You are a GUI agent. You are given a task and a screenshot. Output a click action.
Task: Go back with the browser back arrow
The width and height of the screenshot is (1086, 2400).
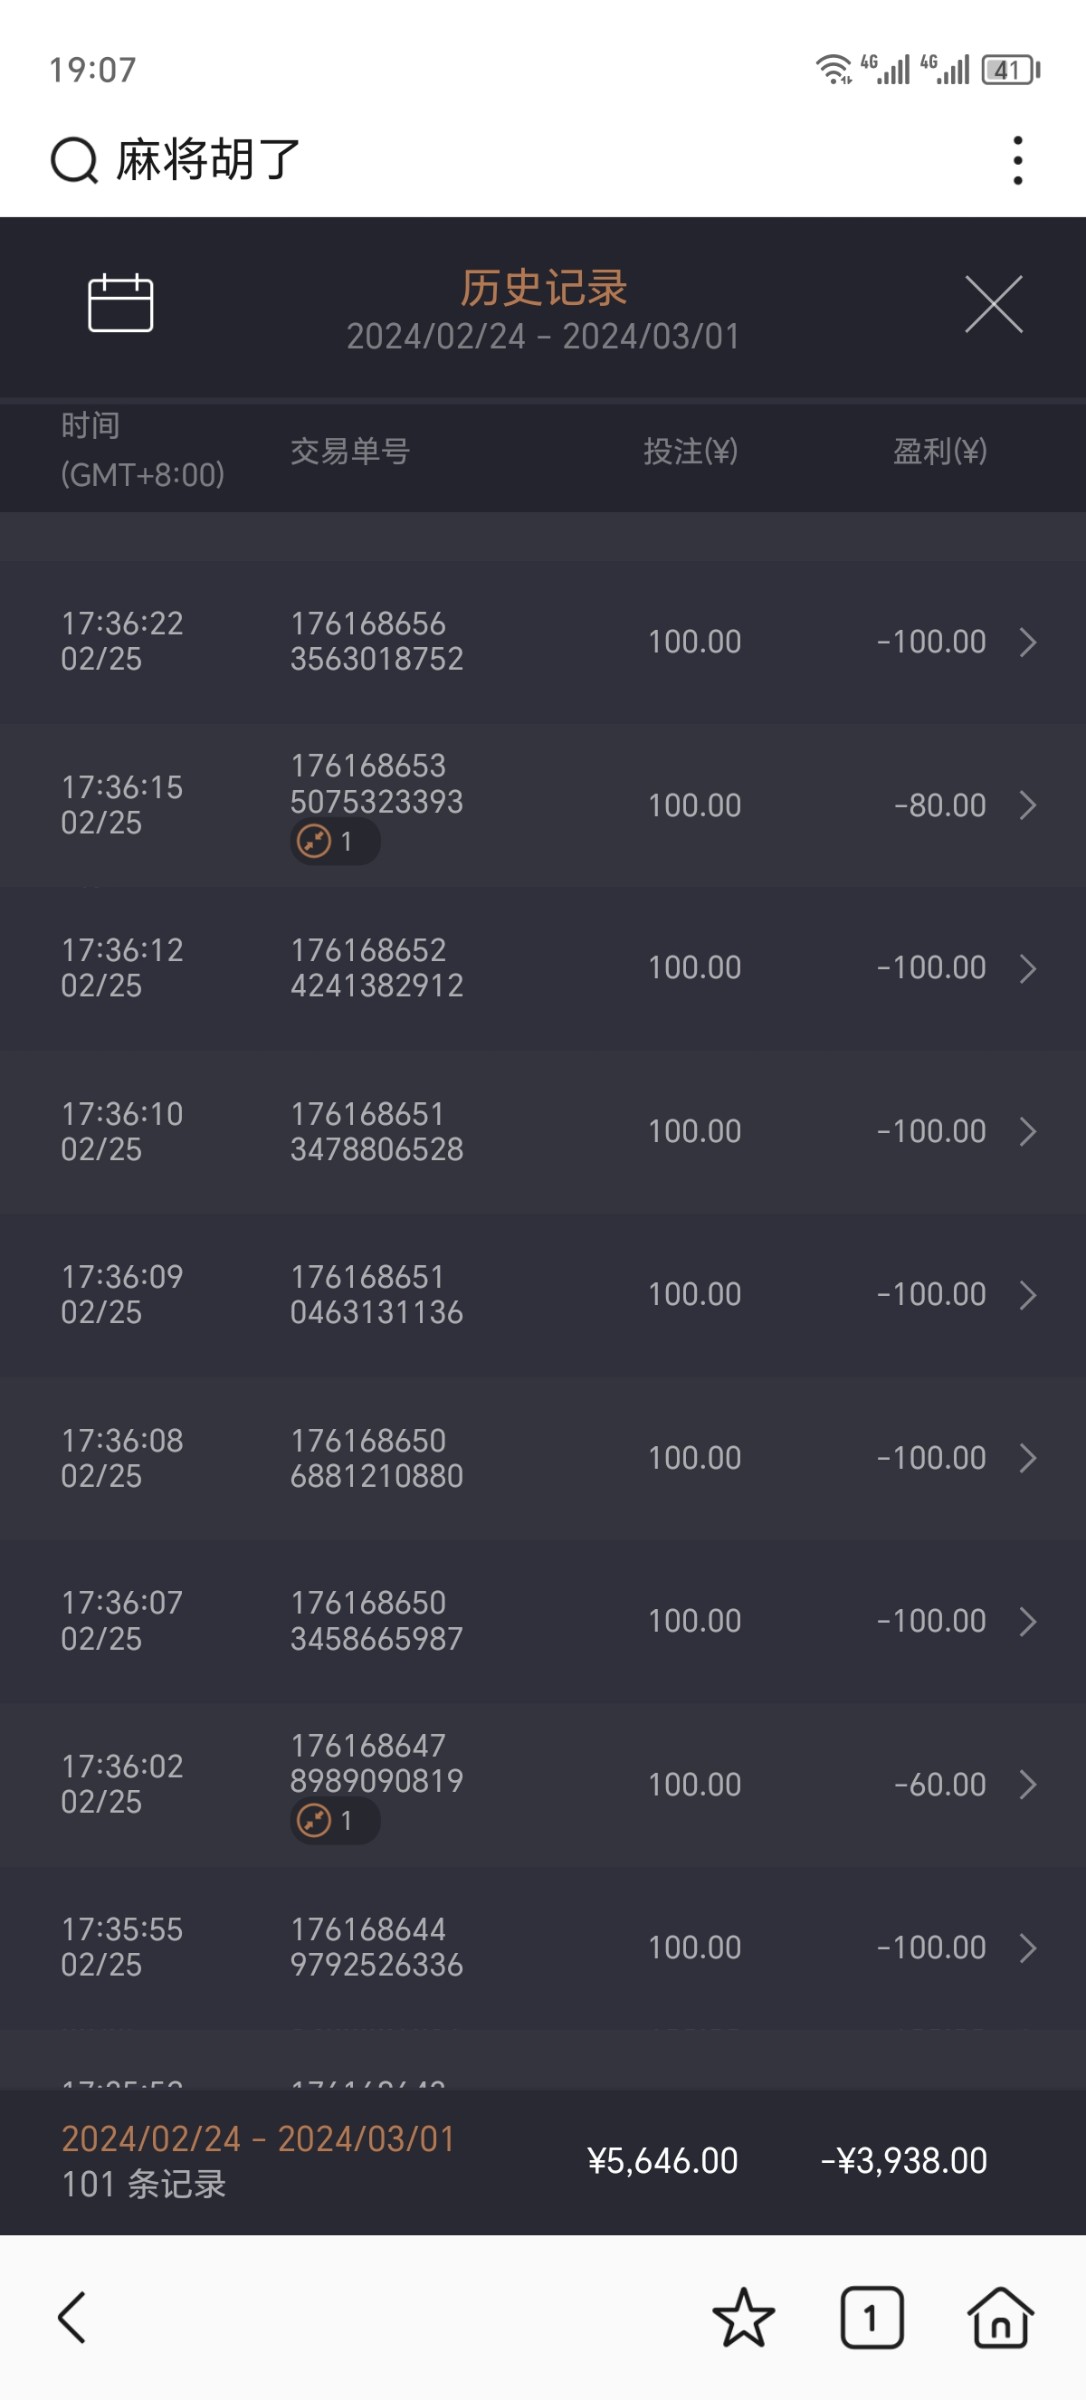[x=72, y=2317]
